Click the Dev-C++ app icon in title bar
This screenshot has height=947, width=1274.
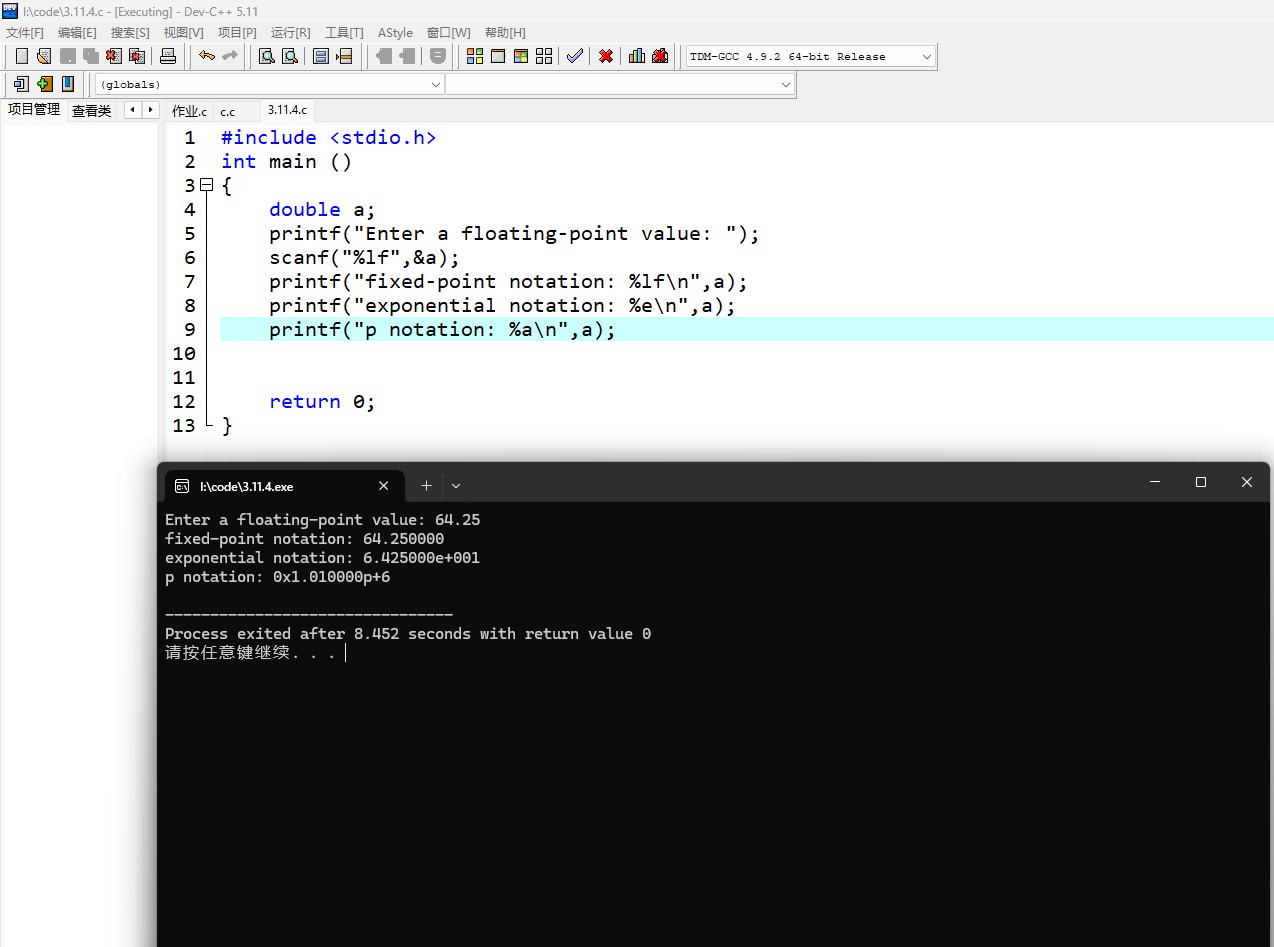[10, 11]
